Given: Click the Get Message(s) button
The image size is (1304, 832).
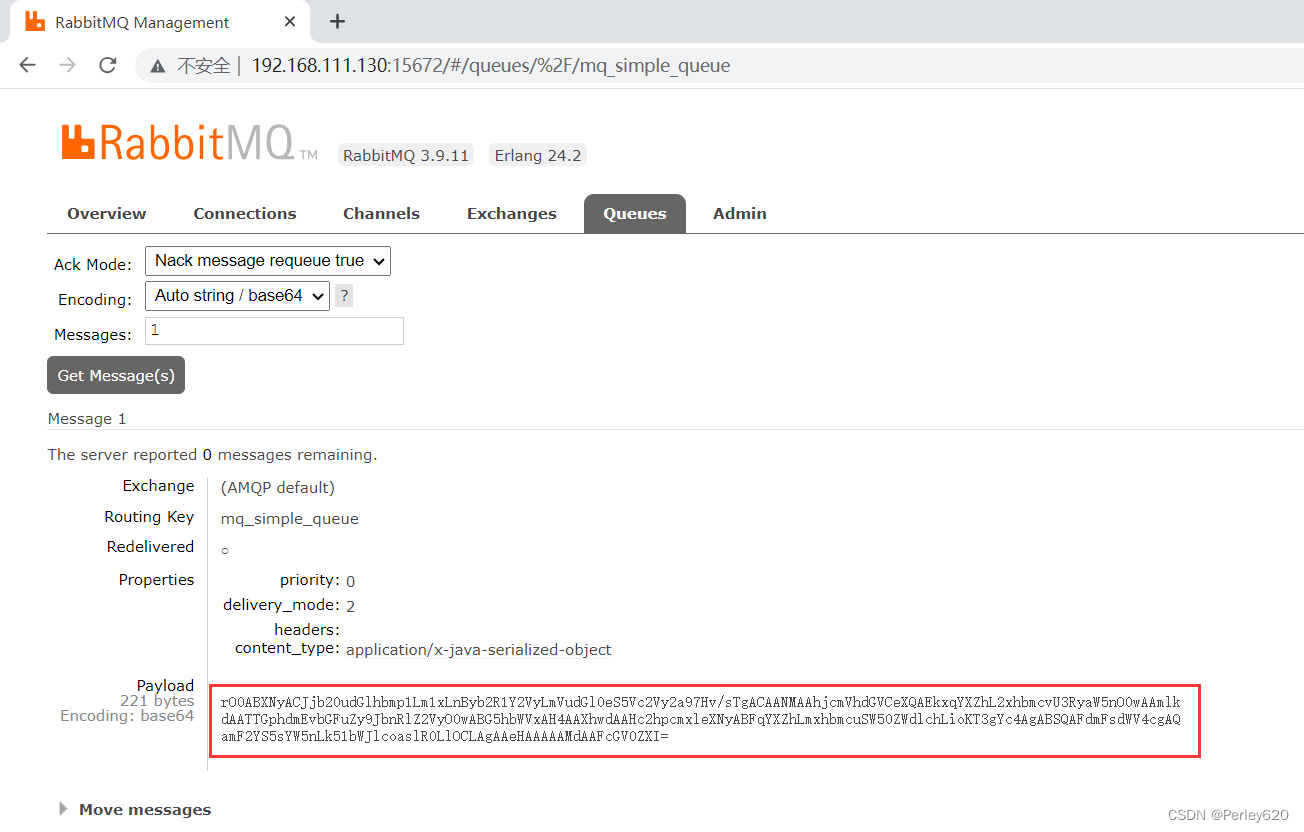Looking at the screenshot, I should pos(116,375).
